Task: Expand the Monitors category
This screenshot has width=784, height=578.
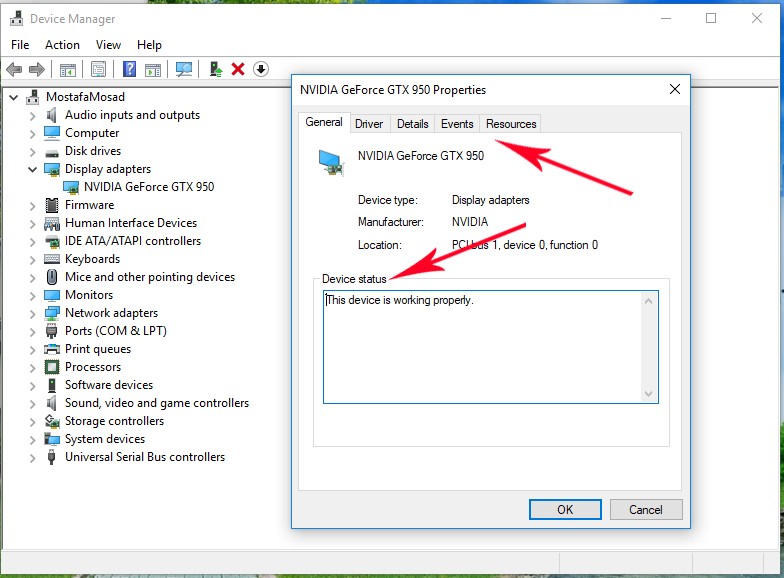Action: click(x=32, y=296)
